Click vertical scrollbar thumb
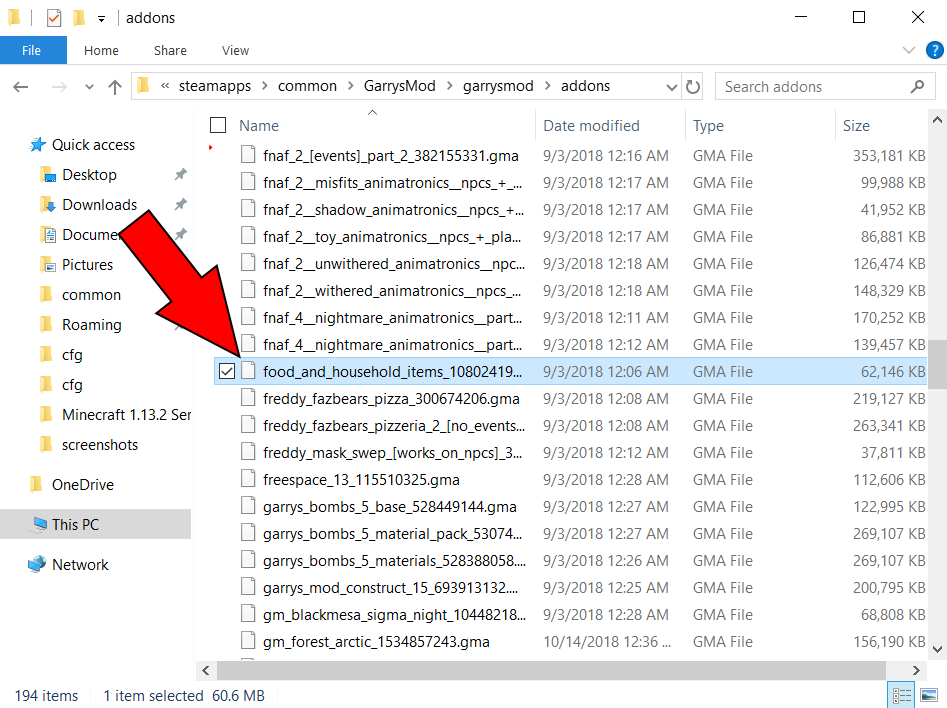This screenshot has height=708, width=947. (x=937, y=365)
